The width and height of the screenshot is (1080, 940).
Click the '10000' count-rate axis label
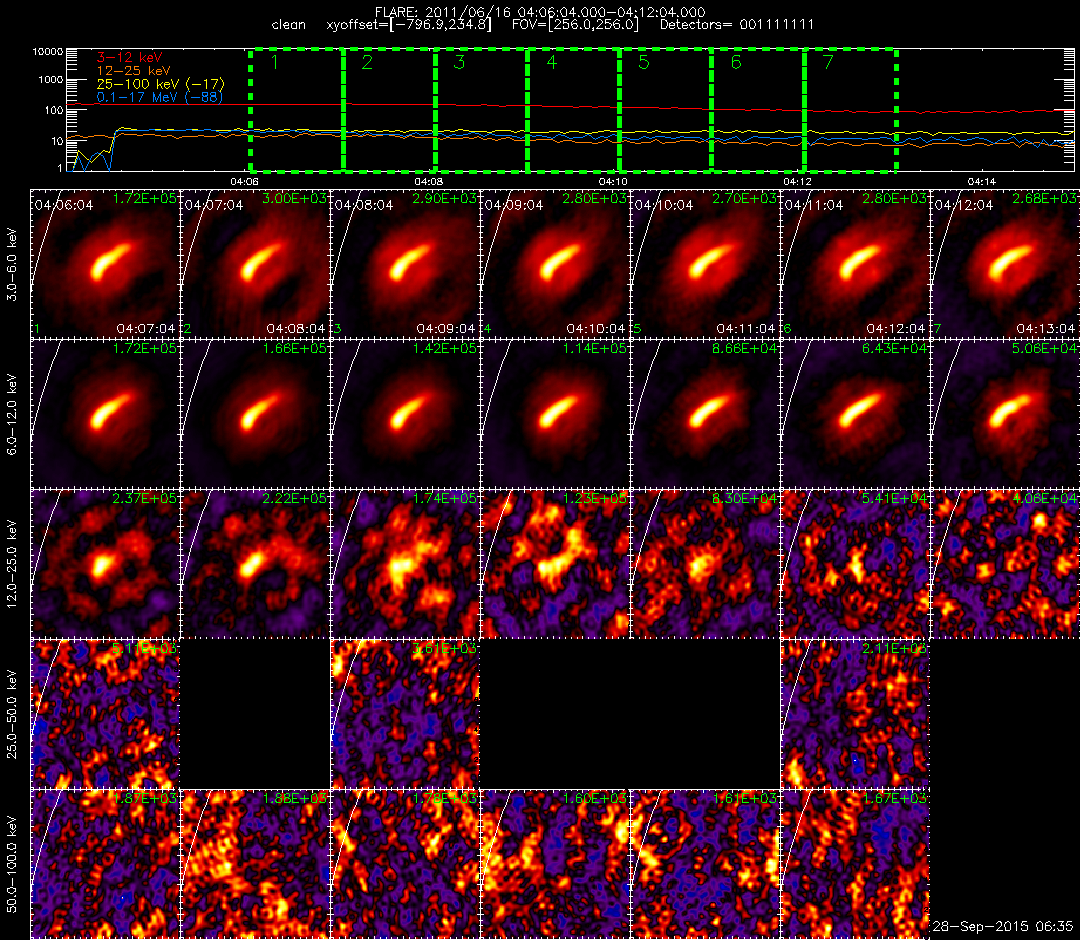tap(48, 52)
